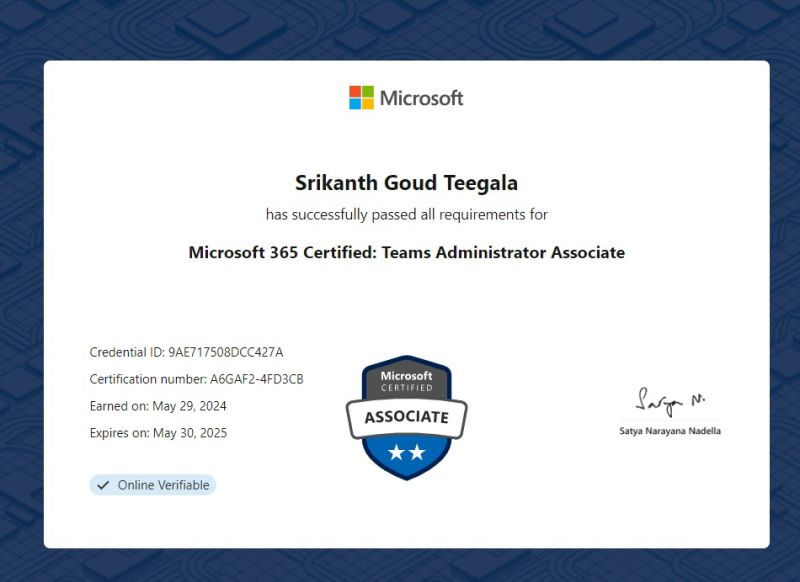Viewport: 800px width, 582px height.
Task: Select the Teams Administrator Associate title
Action: 407,252
